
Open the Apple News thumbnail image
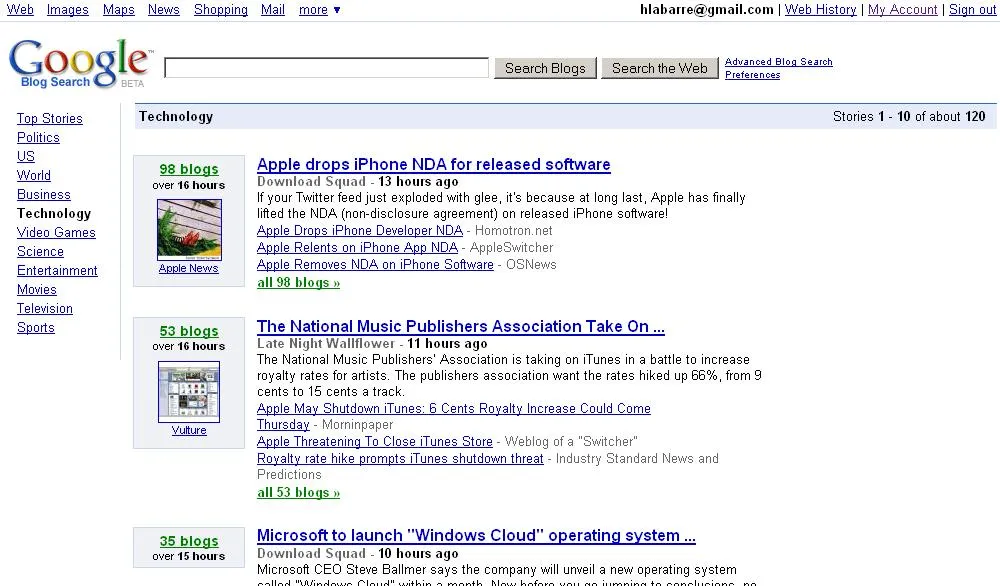coord(189,230)
